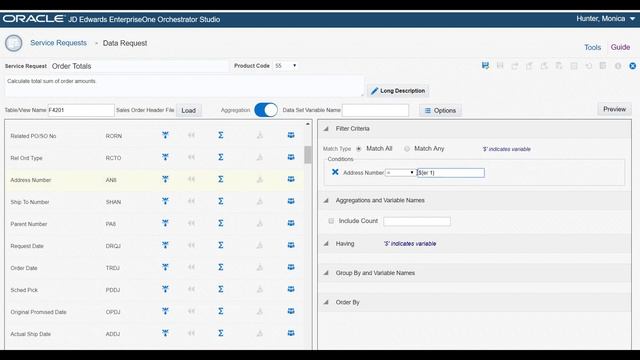
Task: Click the "Original Promised Date" field label
Action: 38,312
